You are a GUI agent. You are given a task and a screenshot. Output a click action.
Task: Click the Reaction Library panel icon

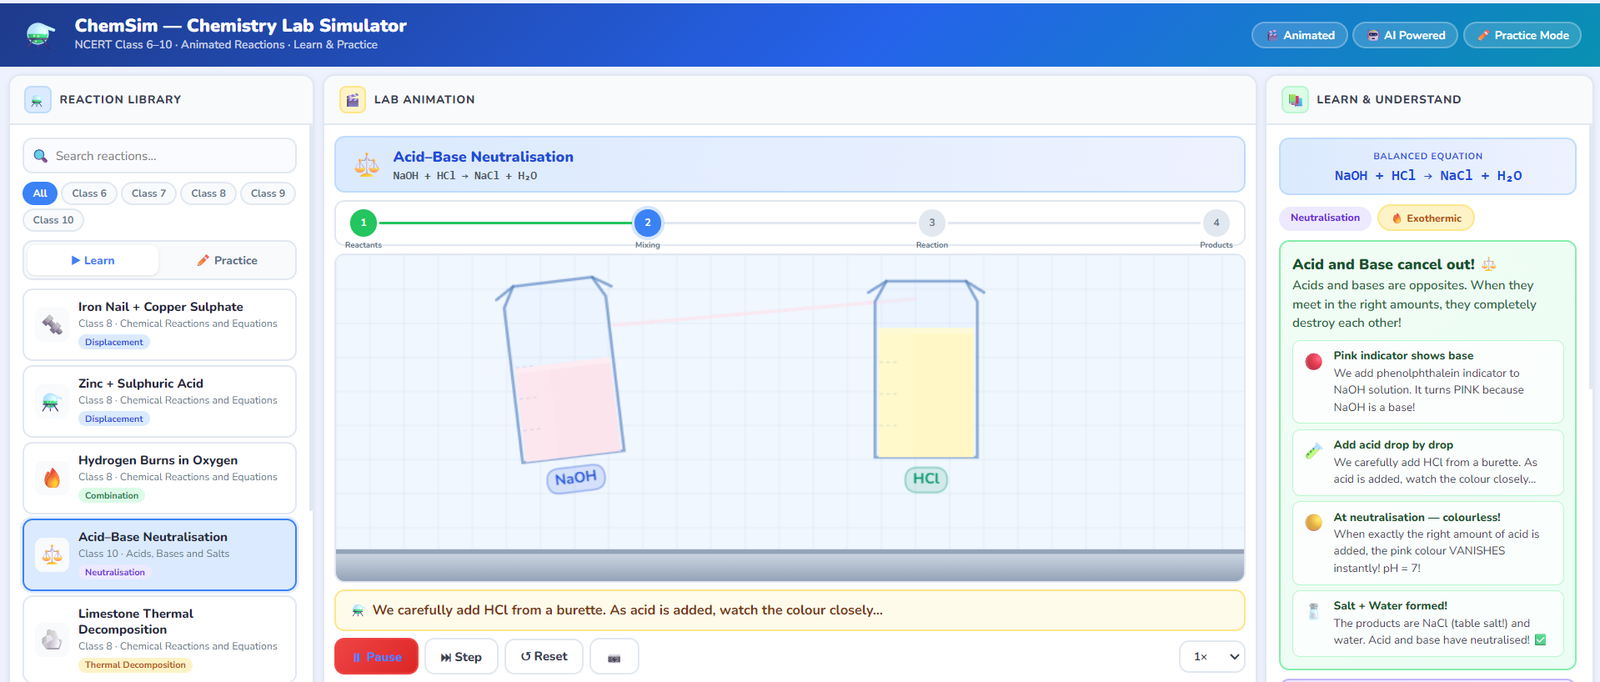(x=37, y=100)
